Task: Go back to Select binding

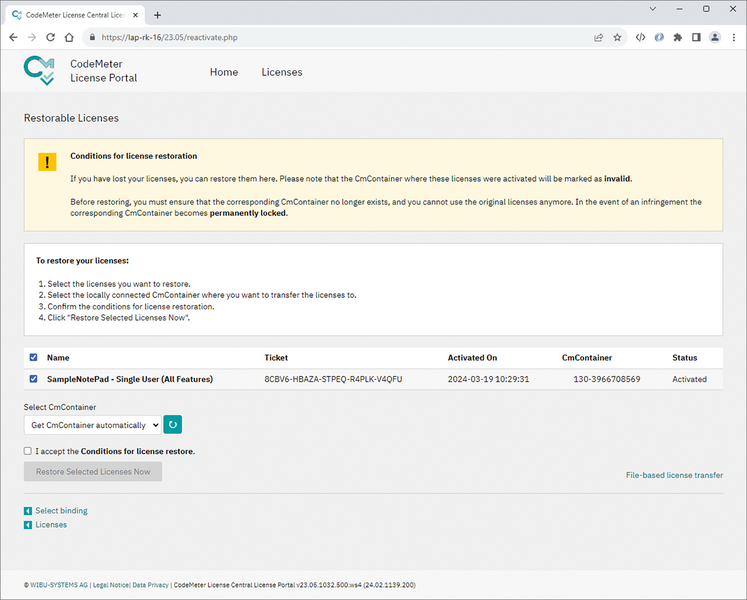Action: [61, 510]
